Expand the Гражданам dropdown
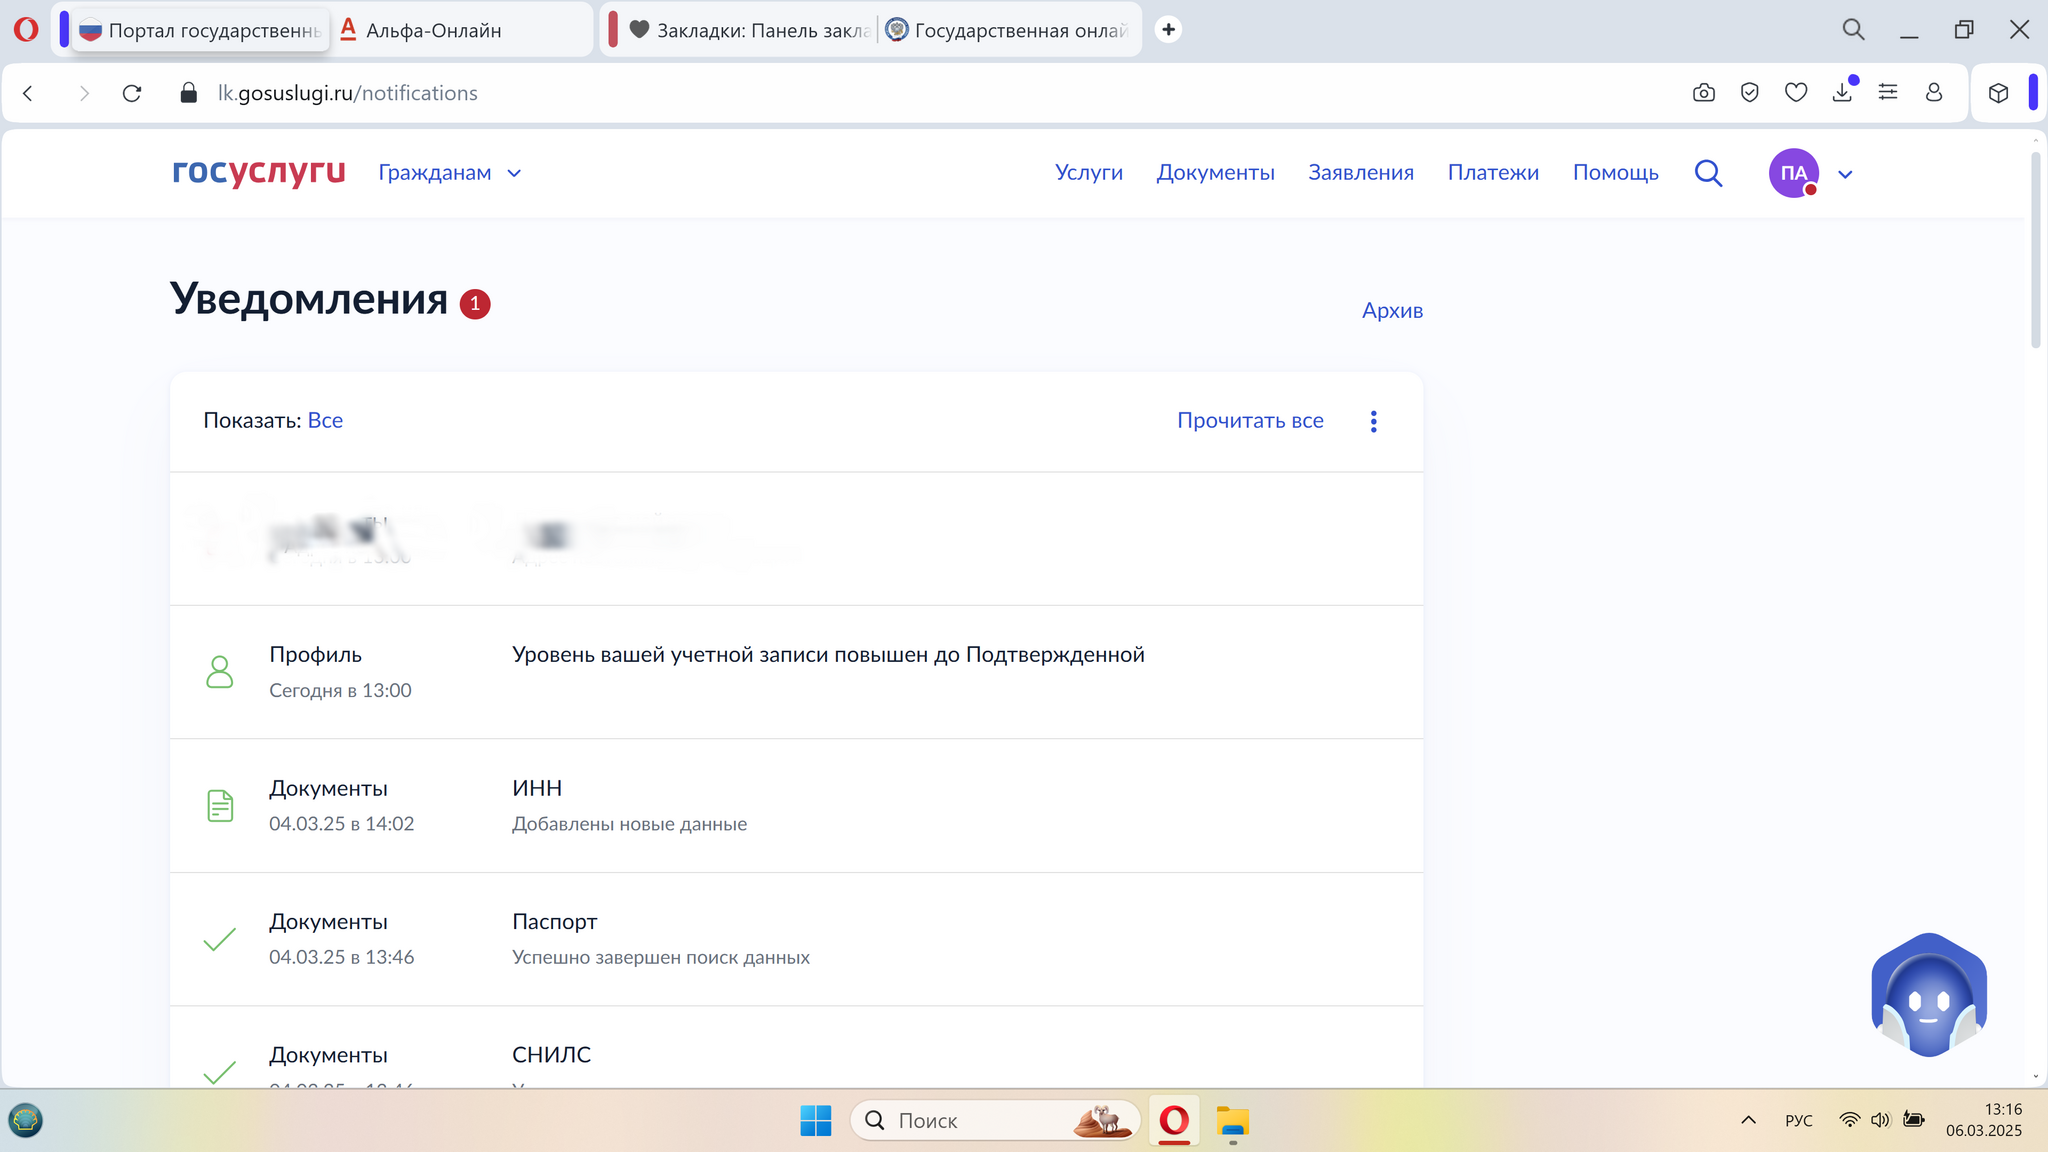The height and width of the screenshot is (1152, 2048). (450, 173)
